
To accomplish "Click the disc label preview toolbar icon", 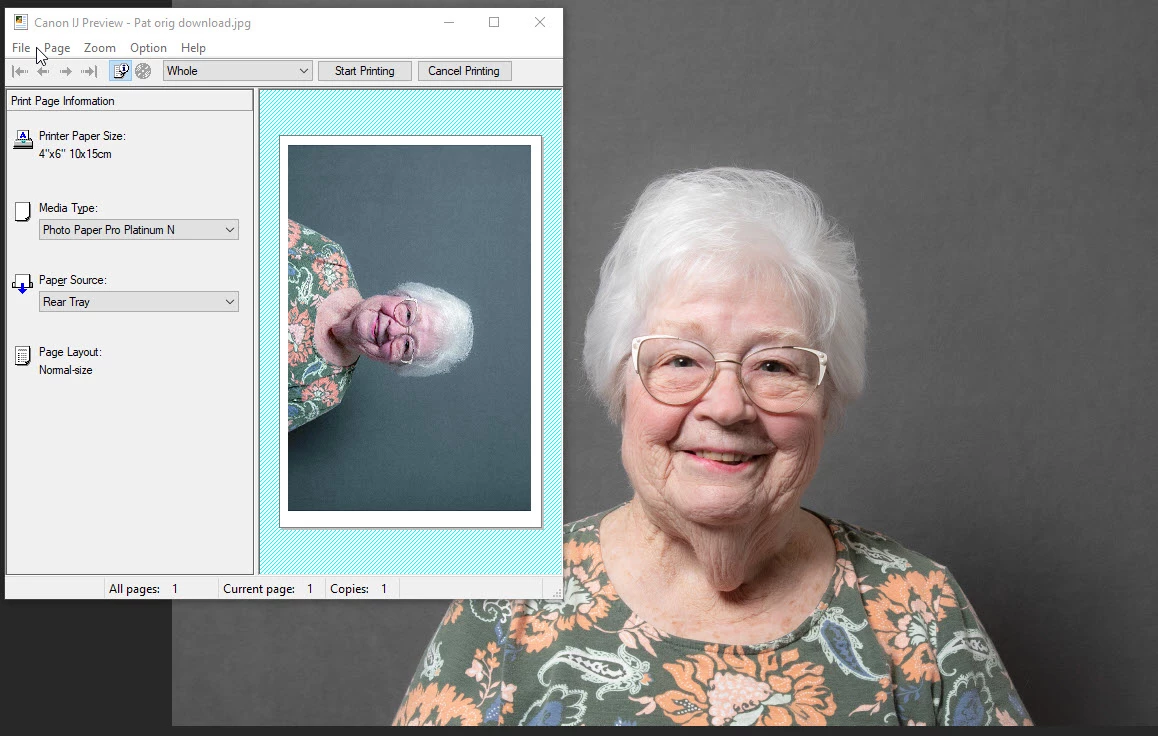I will pos(143,71).
